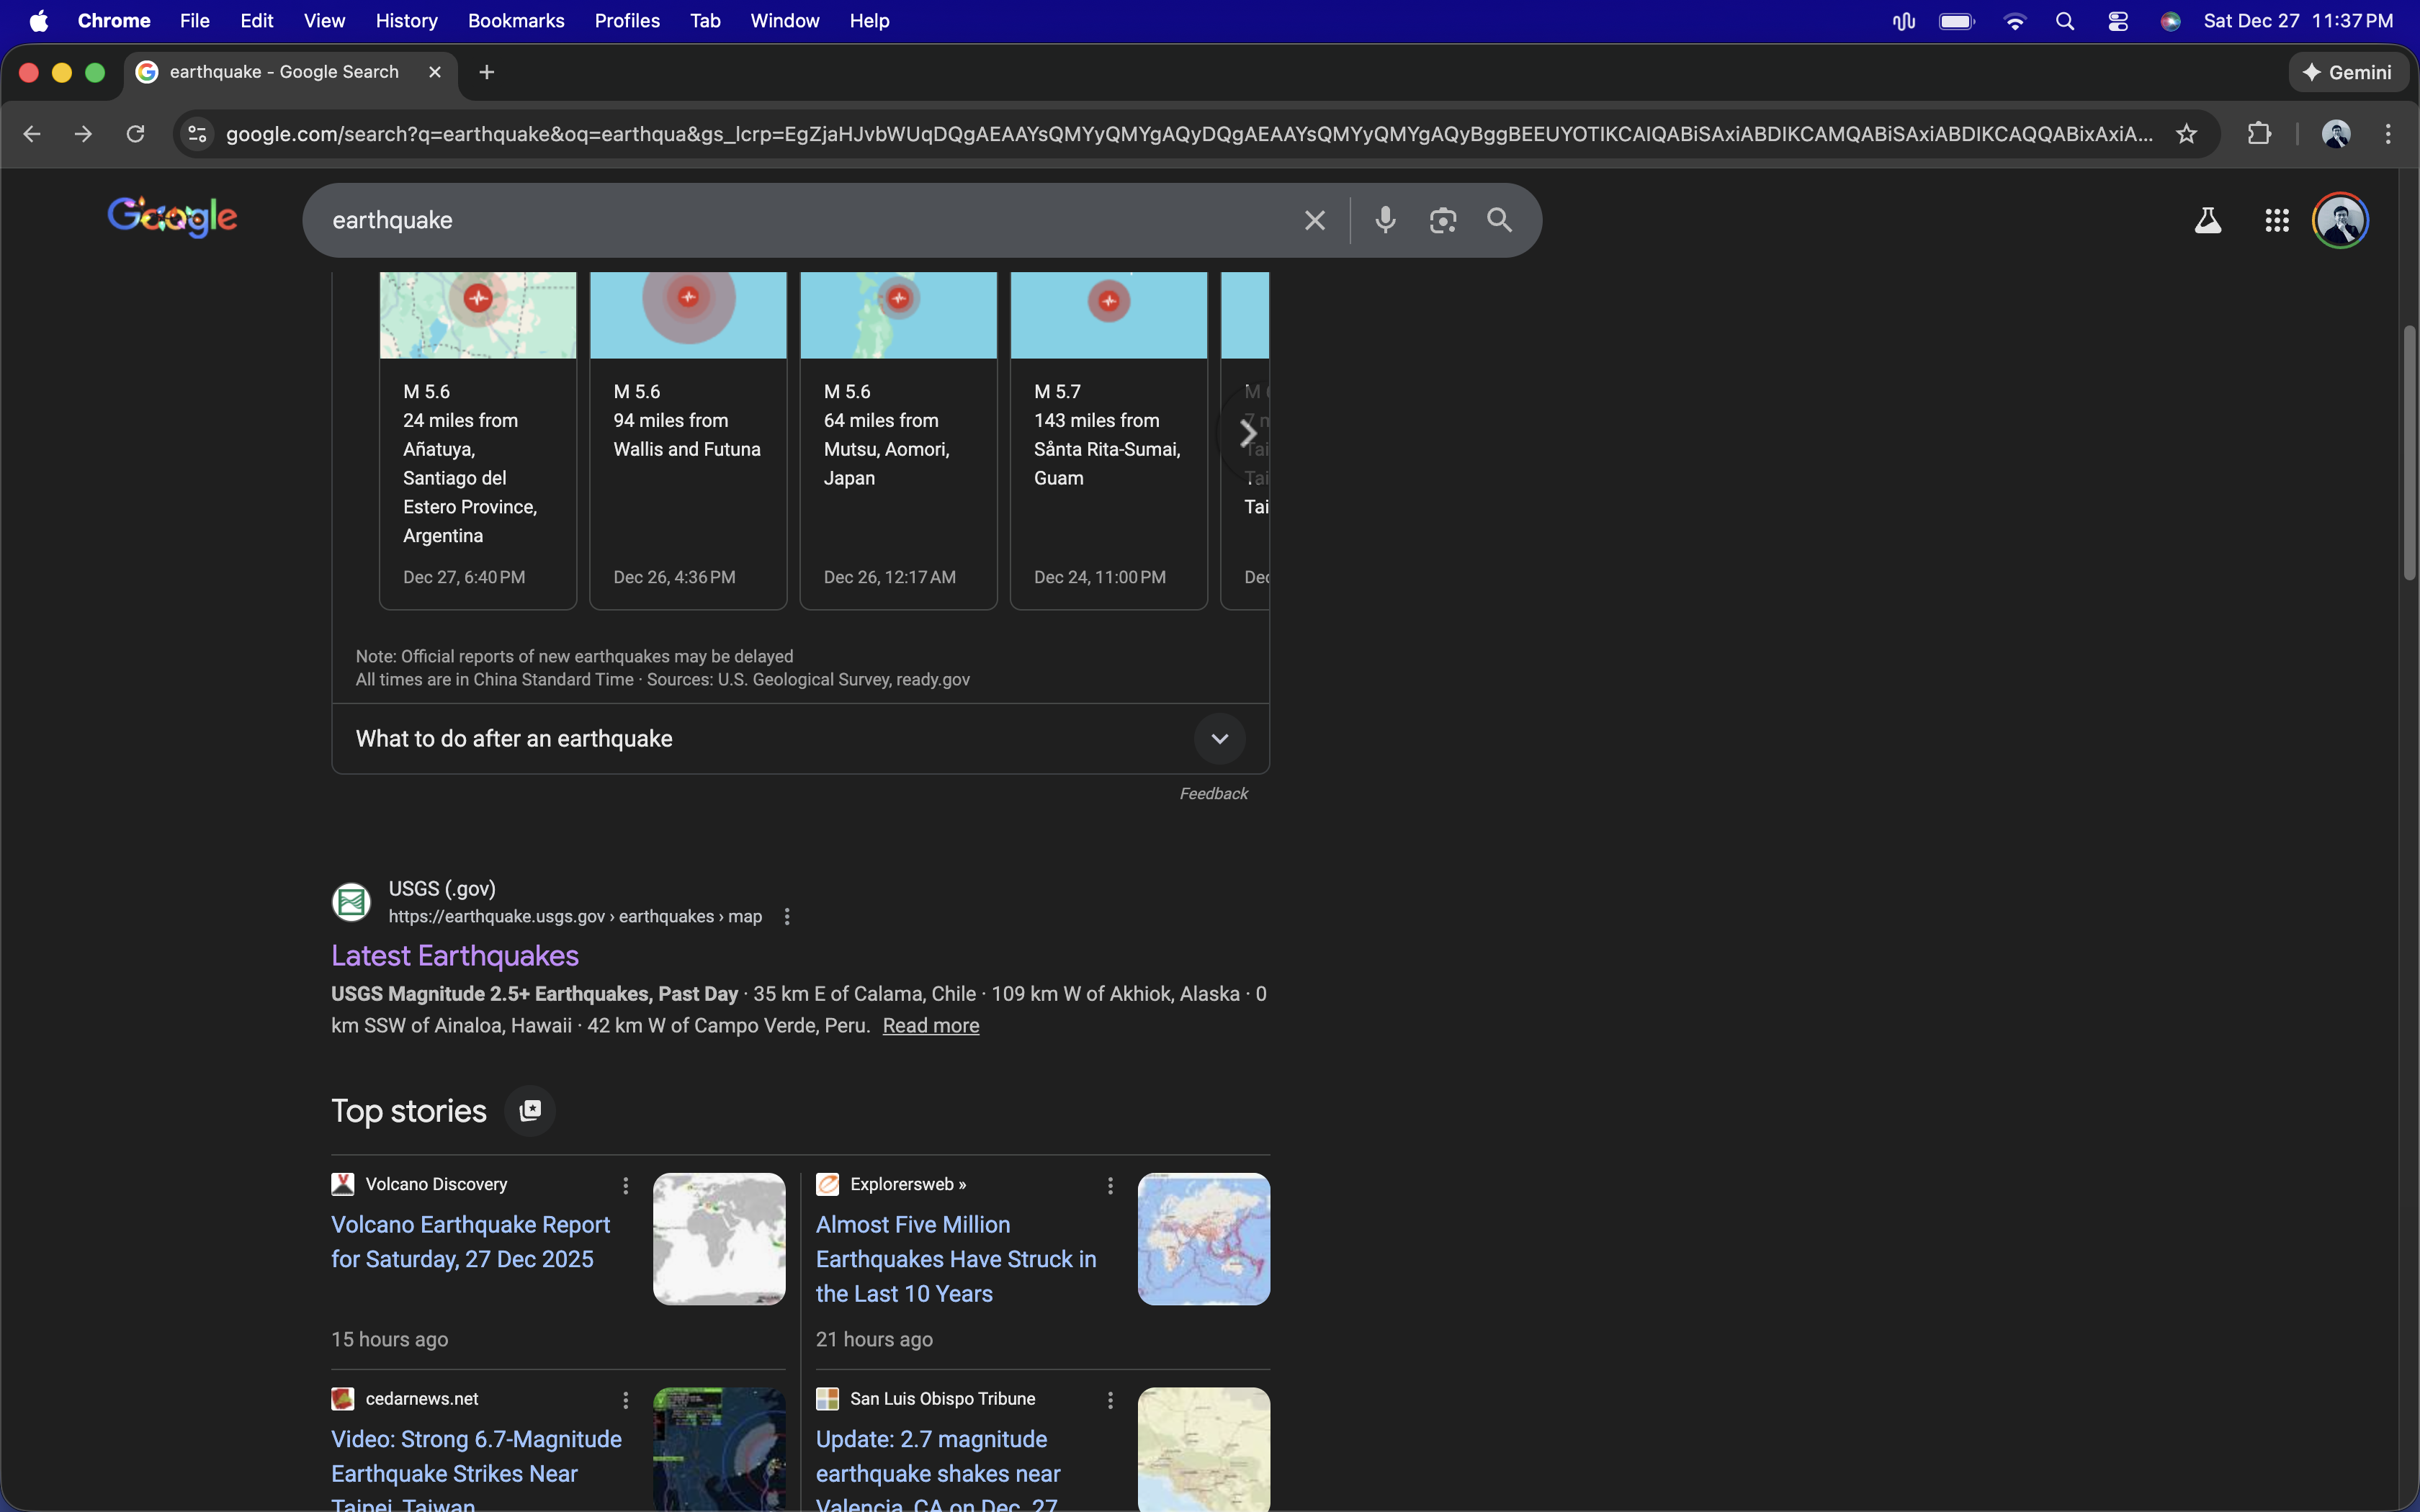Open the View menu
Viewport: 2420px width, 1512px height.
(324, 21)
